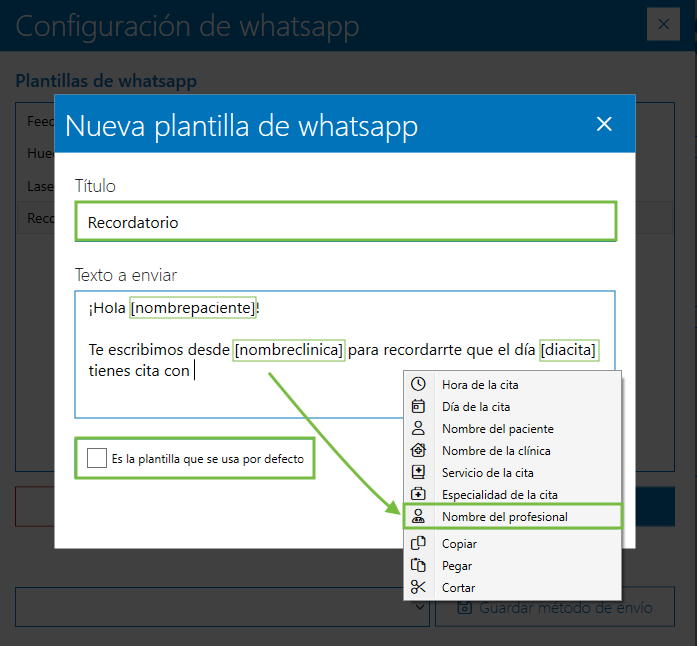Image resolution: width=697 pixels, height=646 pixels.
Task: Click the Servicio de la cita icon
Action: tap(418, 472)
